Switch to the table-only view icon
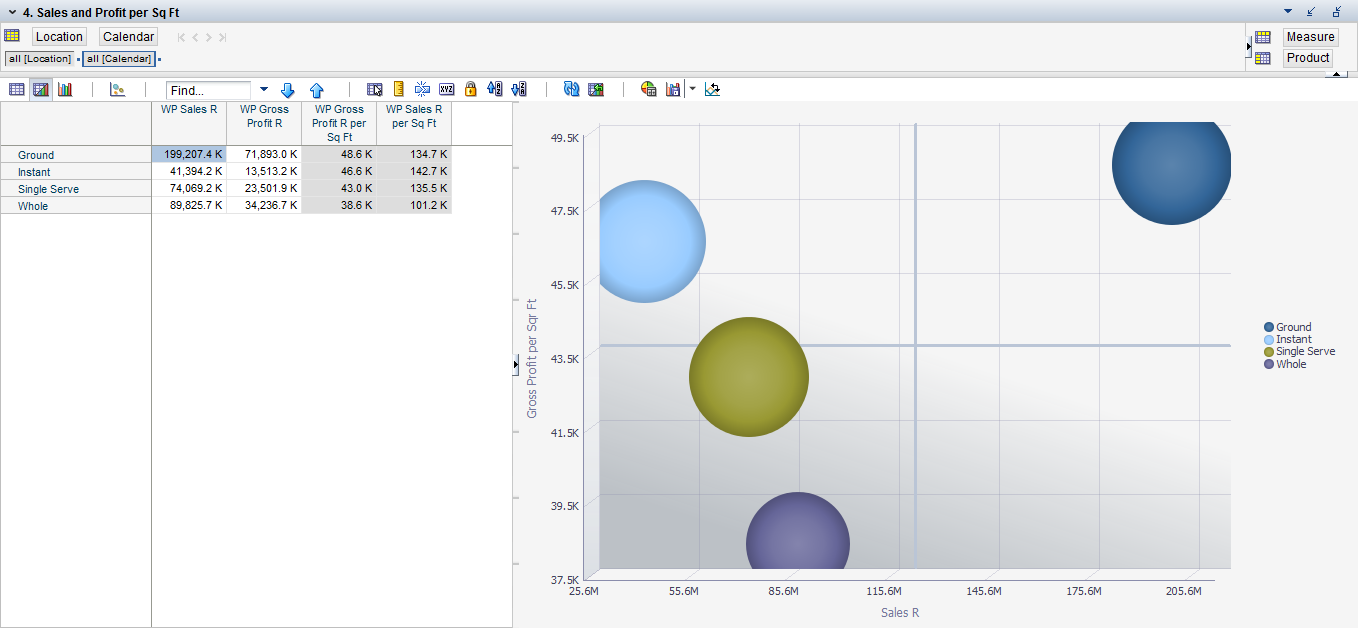The width and height of the screenshot is (1360, 630). coord(17,89)
